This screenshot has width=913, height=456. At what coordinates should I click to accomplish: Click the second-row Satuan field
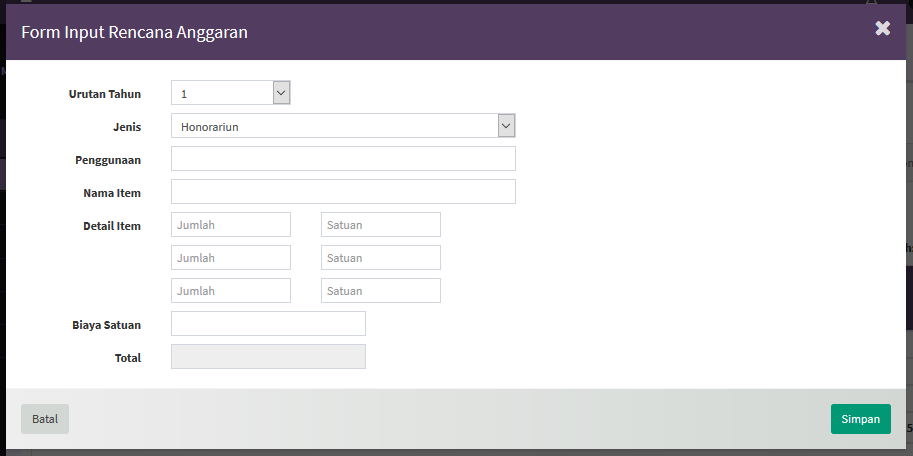pos(381,257)
